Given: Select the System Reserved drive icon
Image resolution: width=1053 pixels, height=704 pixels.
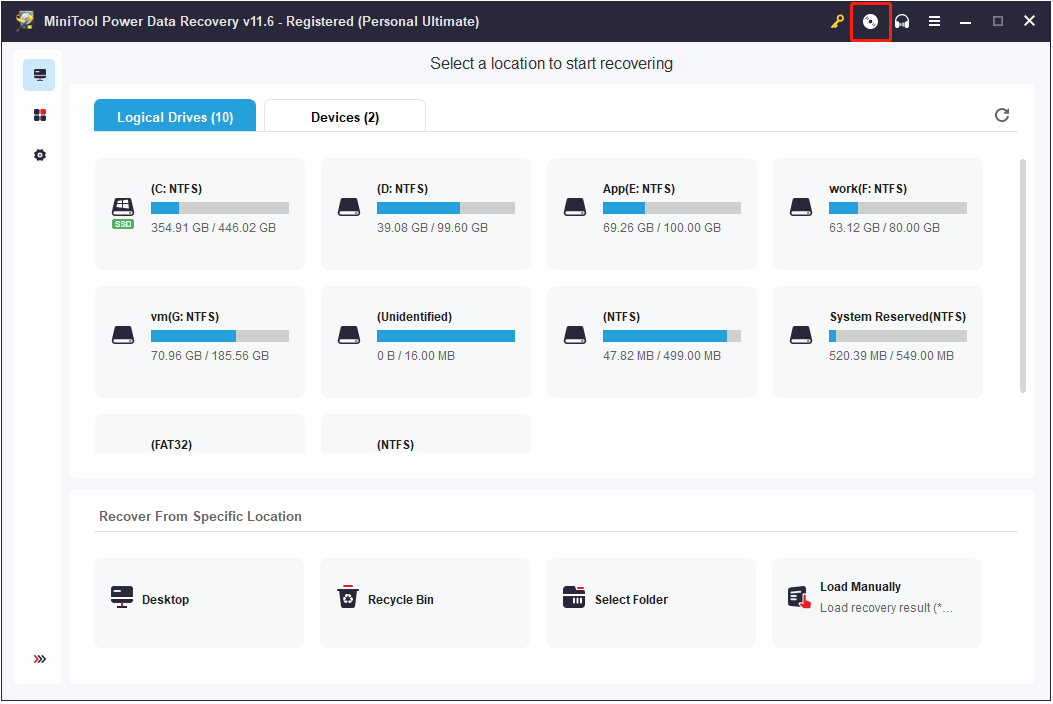Looking at the screenshot, I should [x=800, y=335].
